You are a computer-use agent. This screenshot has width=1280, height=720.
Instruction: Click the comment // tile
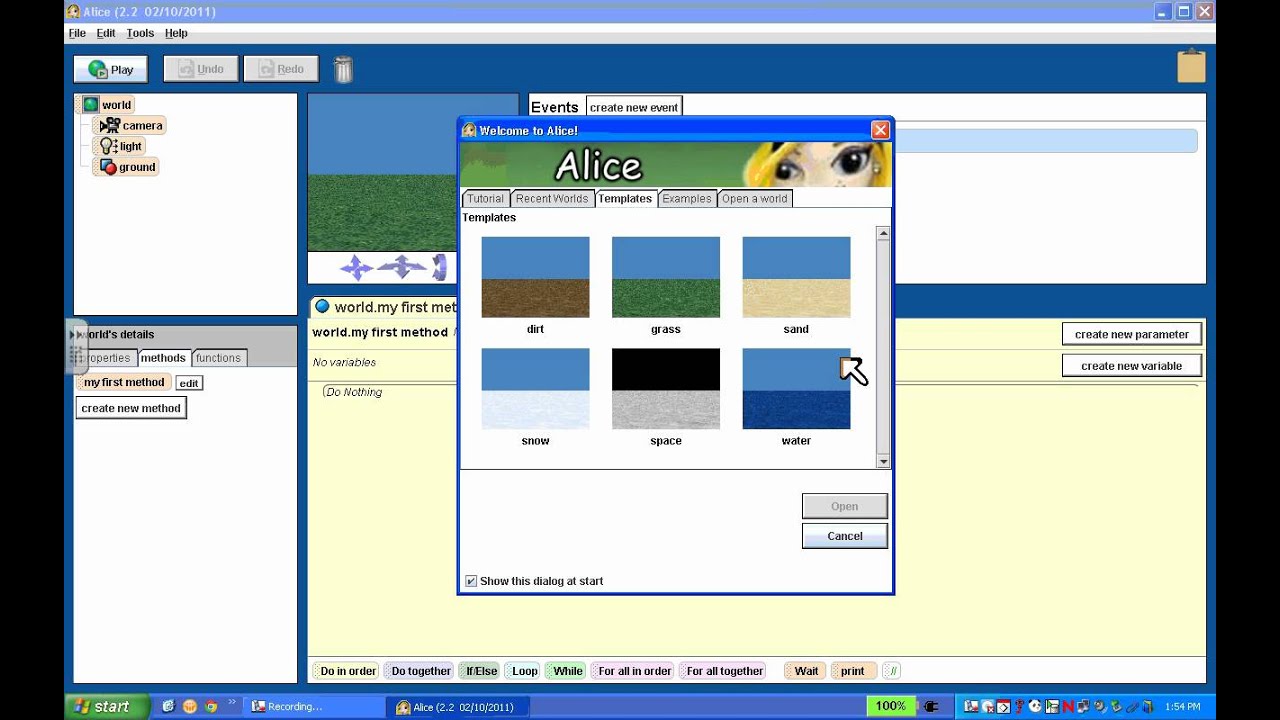[x=893, y=671]
